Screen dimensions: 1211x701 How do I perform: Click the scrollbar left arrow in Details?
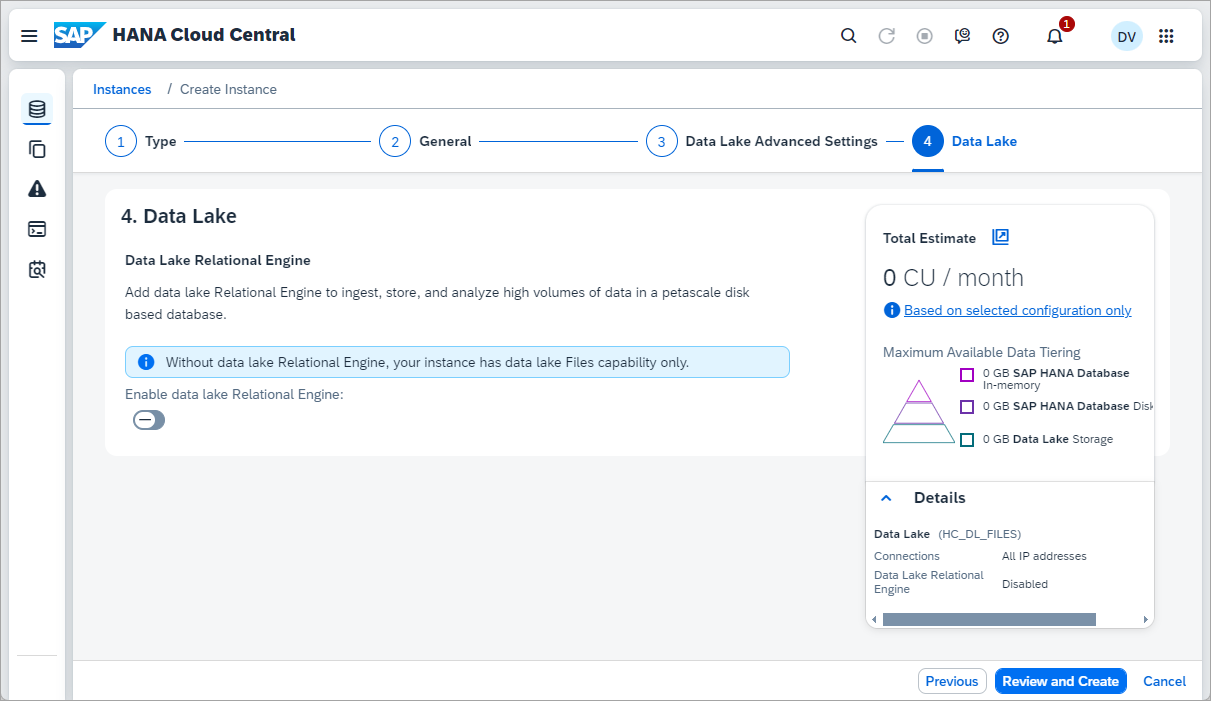[x=874, y=620]
